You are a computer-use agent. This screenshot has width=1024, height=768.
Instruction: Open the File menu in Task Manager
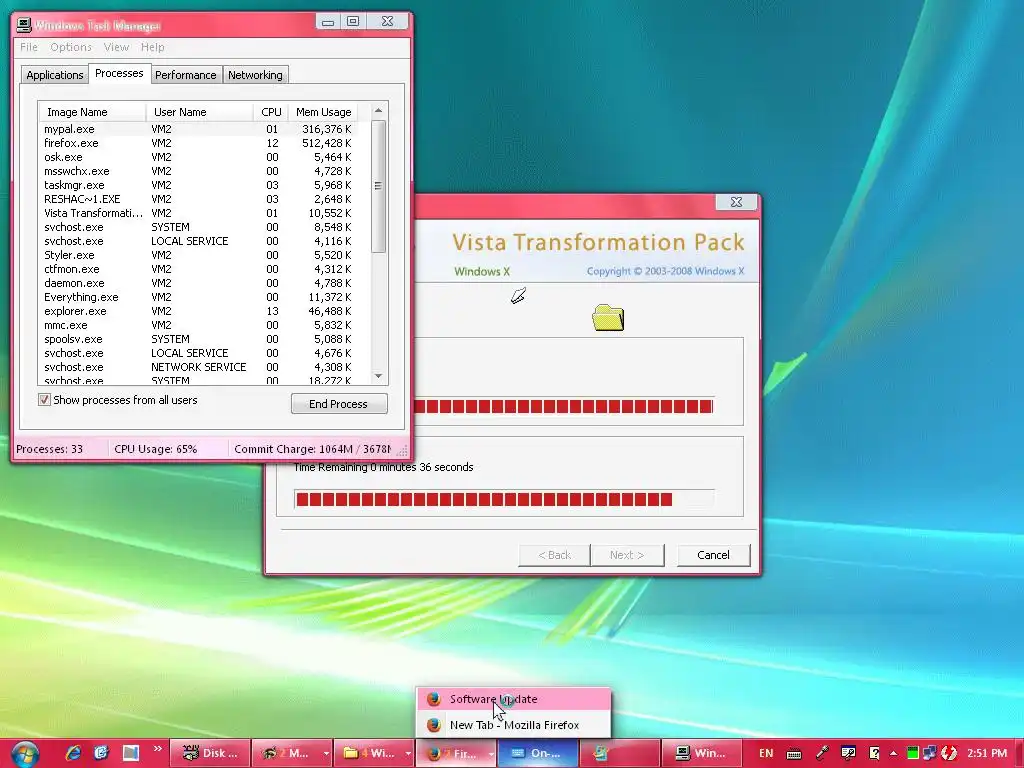(x=29, y=47)
